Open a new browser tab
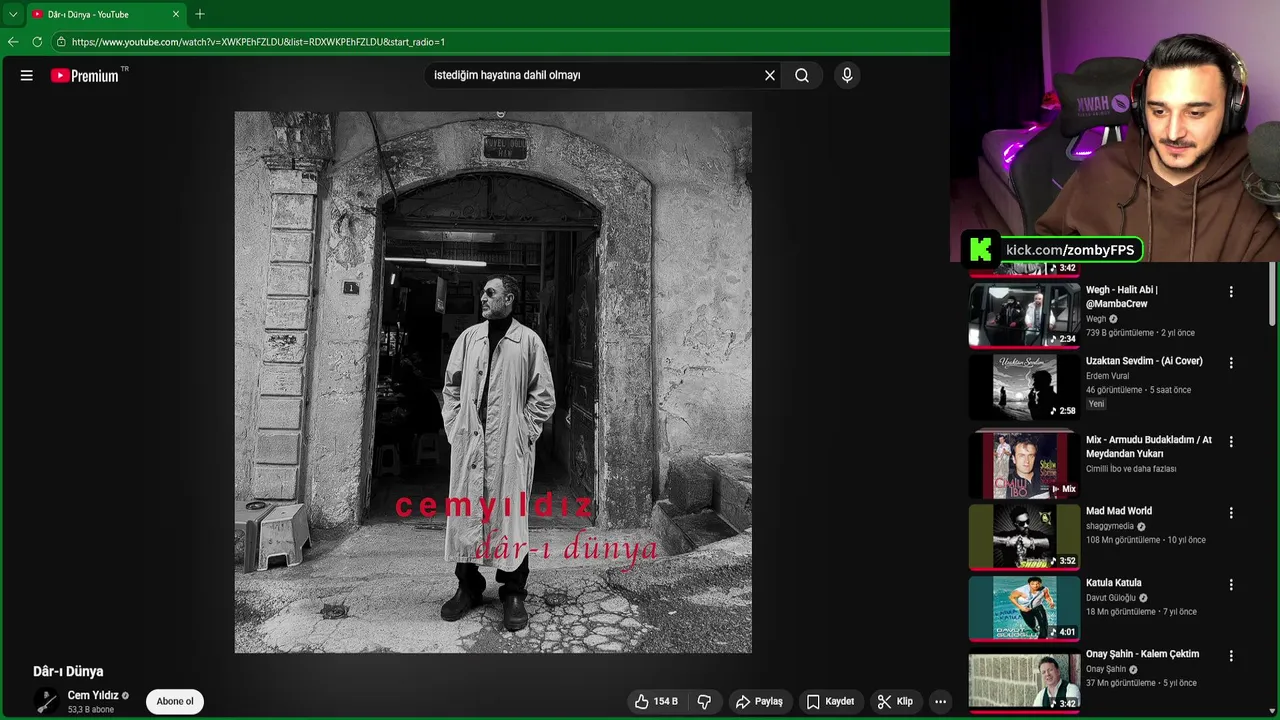The image size is (1280, 720). pos(200,14)
